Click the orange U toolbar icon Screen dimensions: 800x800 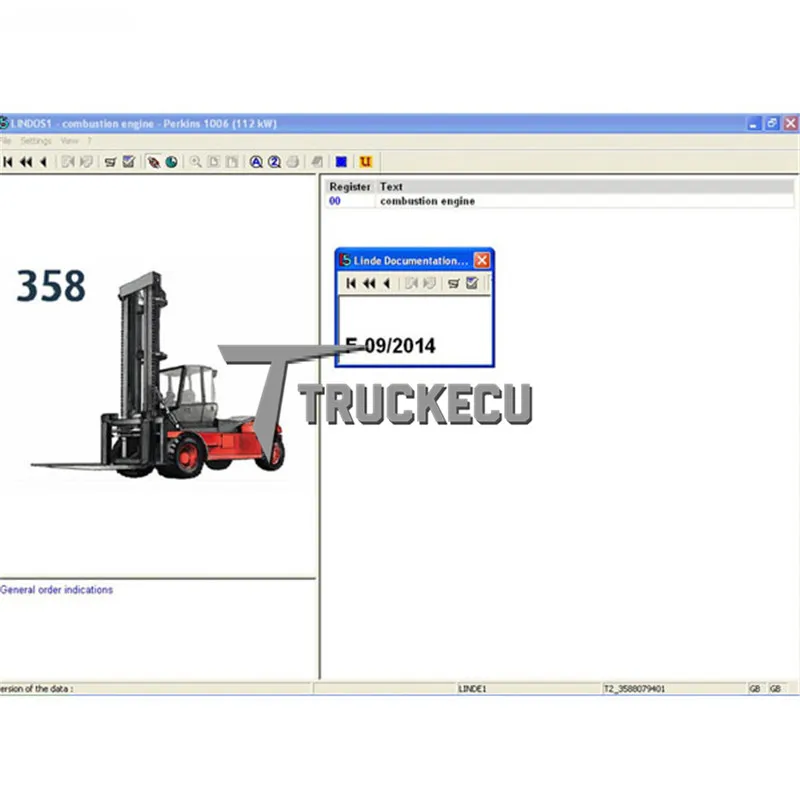(366, 162)
